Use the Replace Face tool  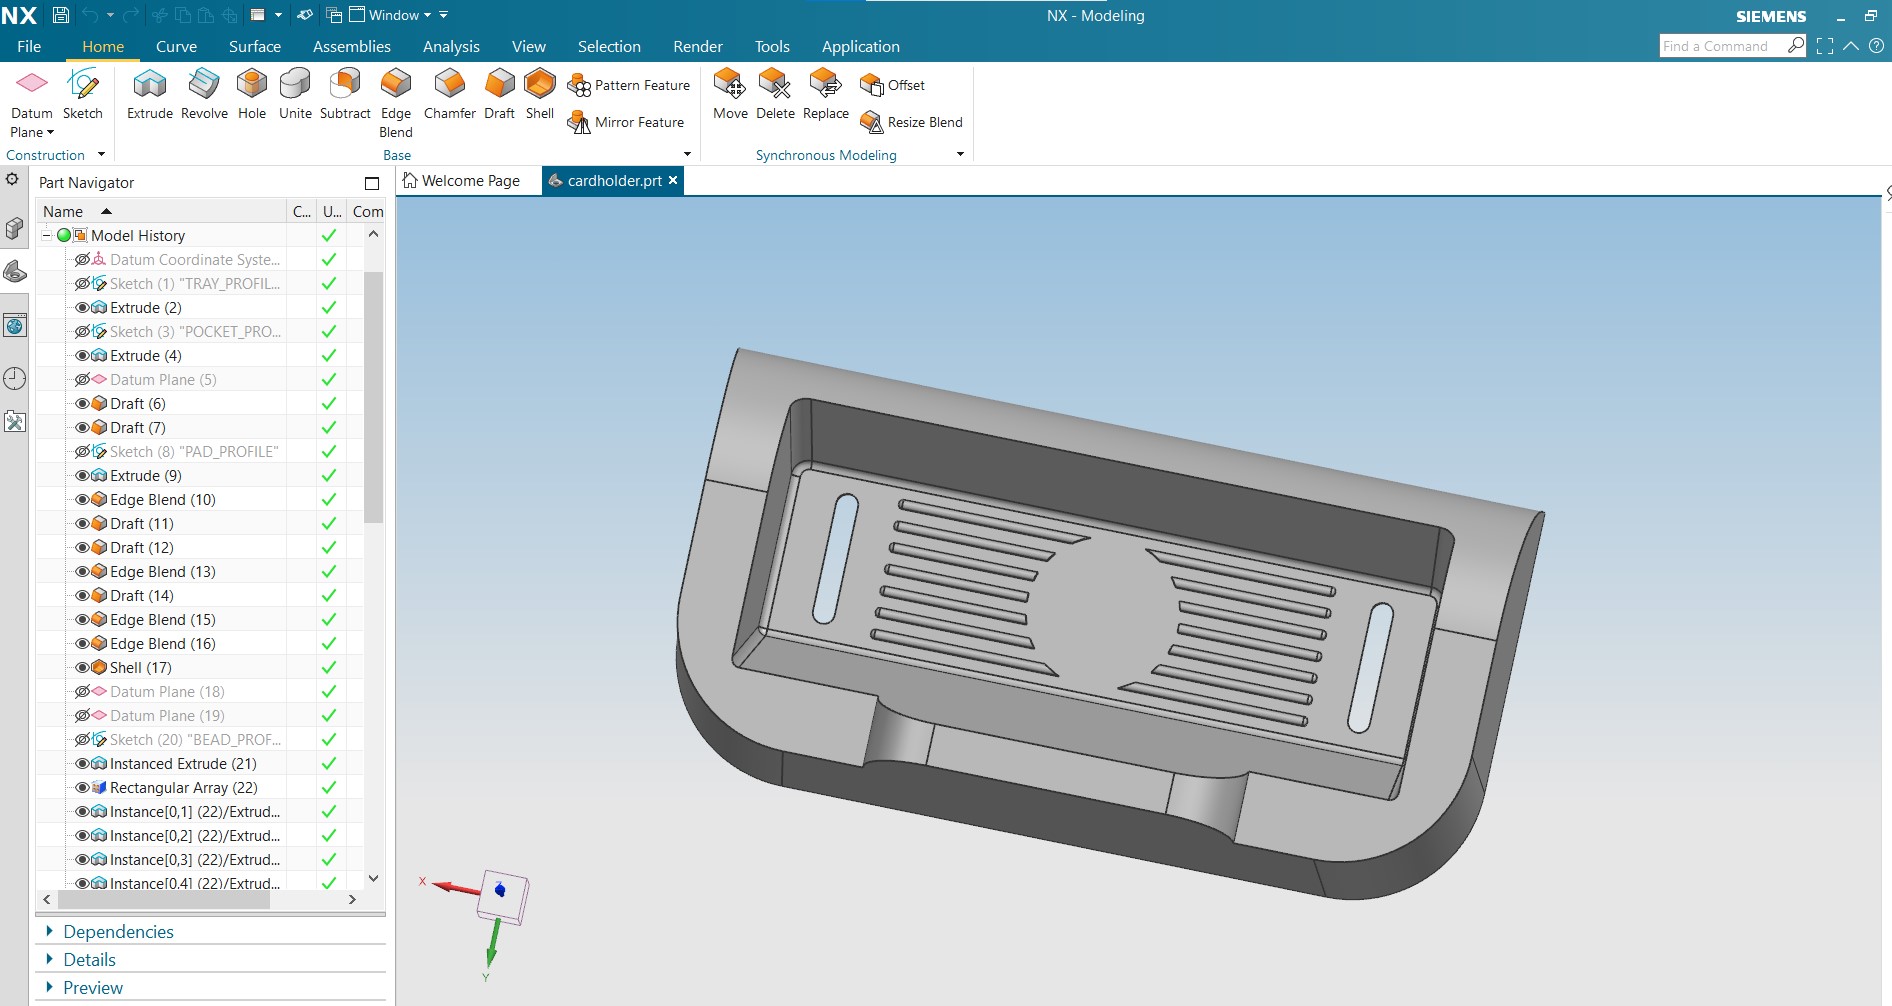tap(826, 94)
